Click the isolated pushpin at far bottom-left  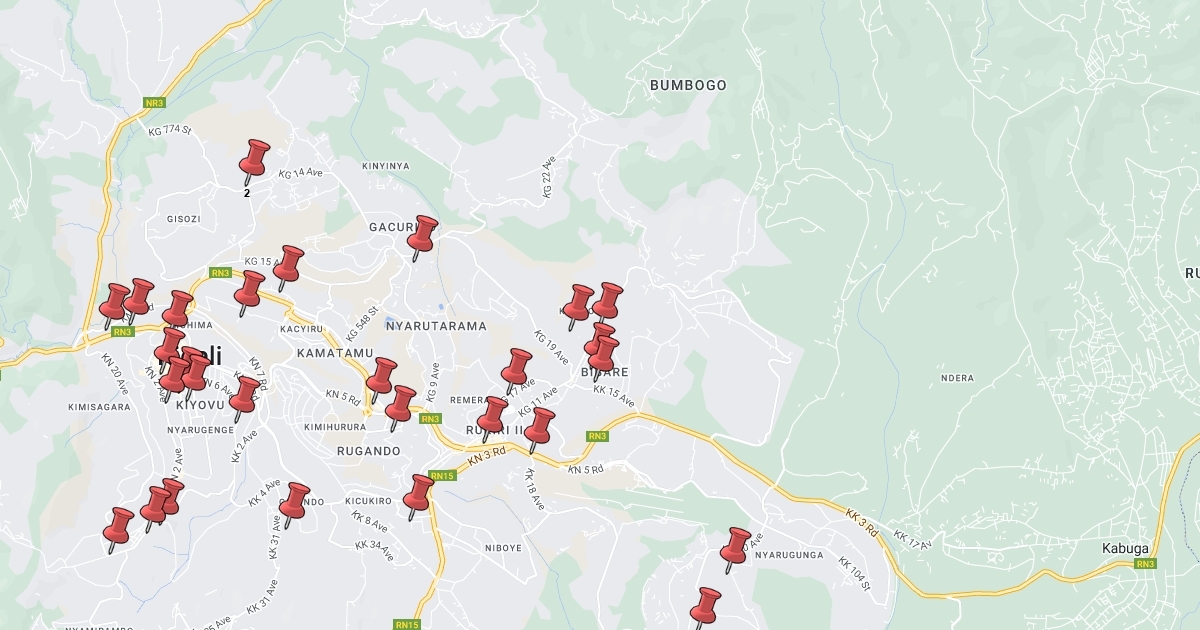tap(118, 527)
